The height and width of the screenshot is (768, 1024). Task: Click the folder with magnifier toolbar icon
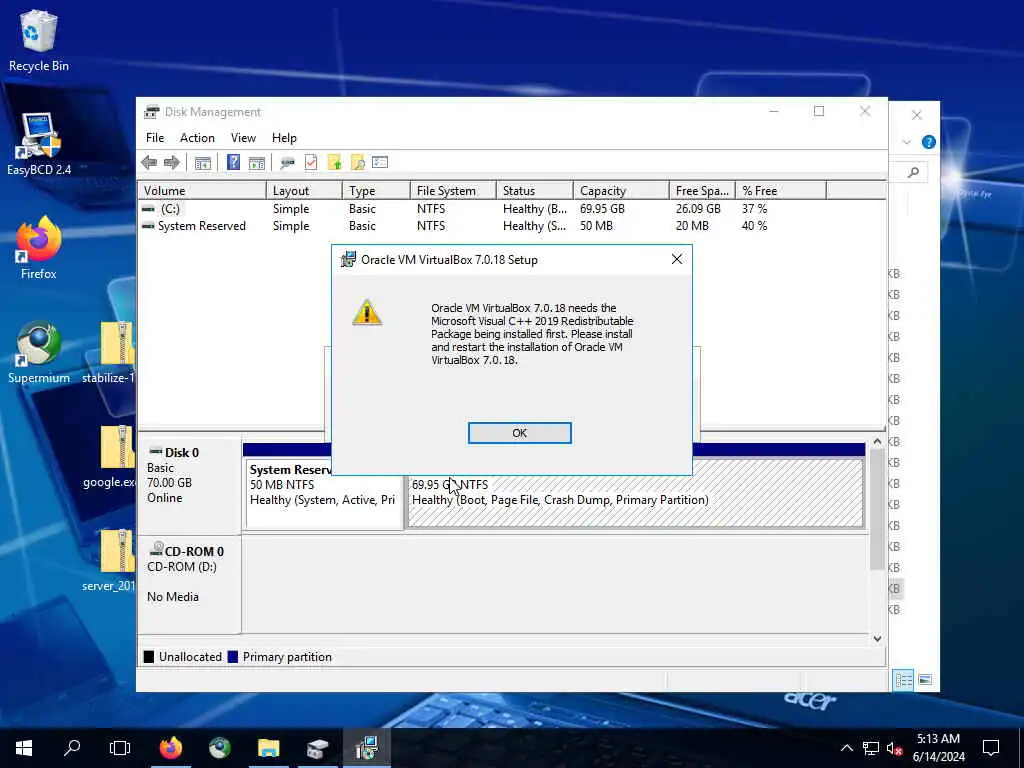(x=357, y=163)
